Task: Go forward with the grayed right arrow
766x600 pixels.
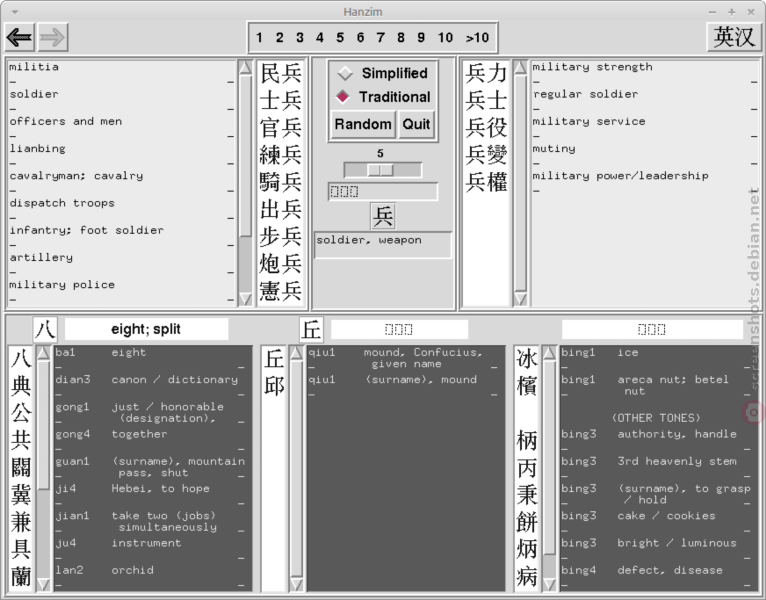Action: pyautogui.click(x=53, y=37)
